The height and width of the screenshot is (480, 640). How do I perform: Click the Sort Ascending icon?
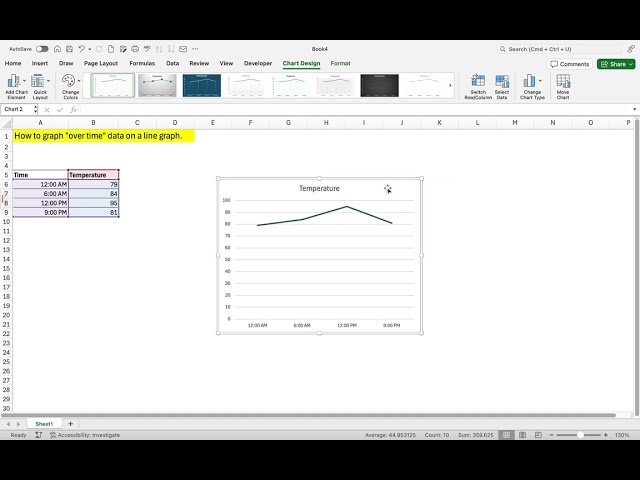tap(159, 49)
